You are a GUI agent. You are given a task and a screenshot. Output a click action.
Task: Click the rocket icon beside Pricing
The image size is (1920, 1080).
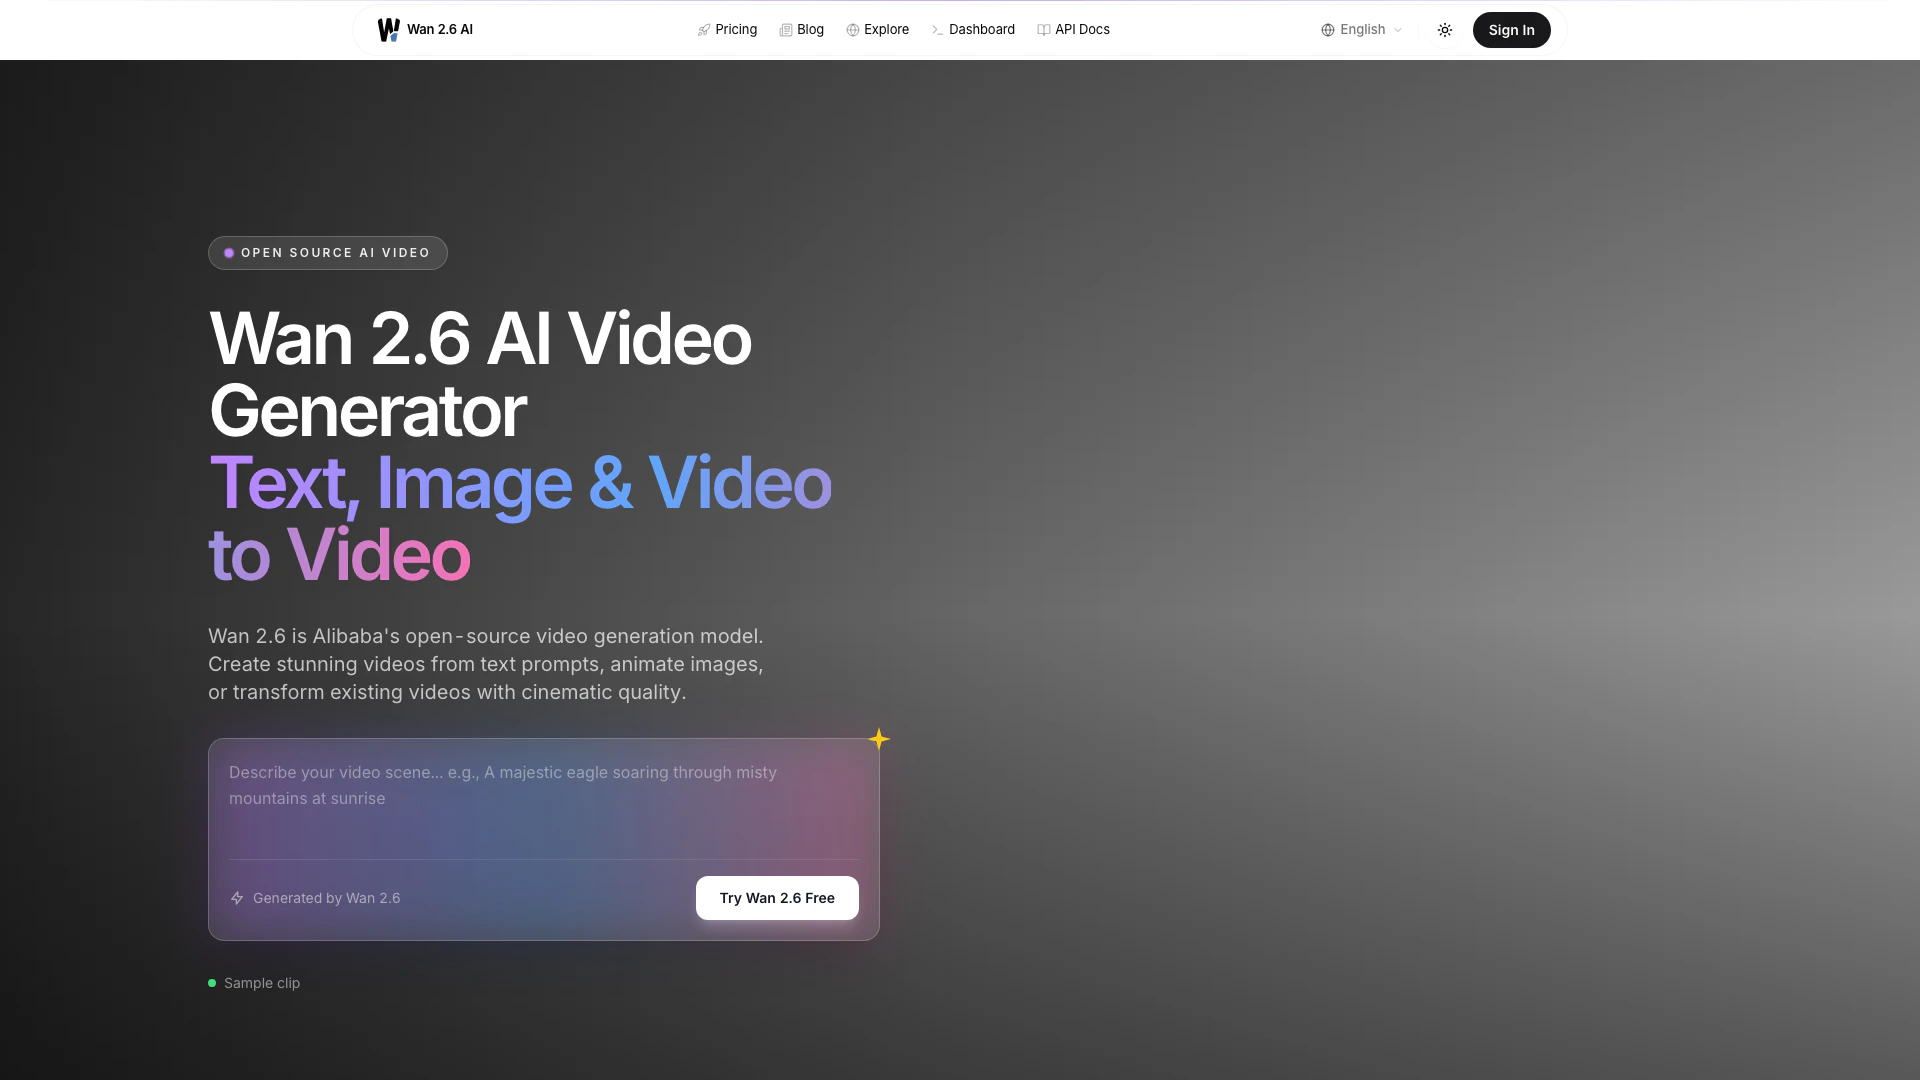point(704,30)
